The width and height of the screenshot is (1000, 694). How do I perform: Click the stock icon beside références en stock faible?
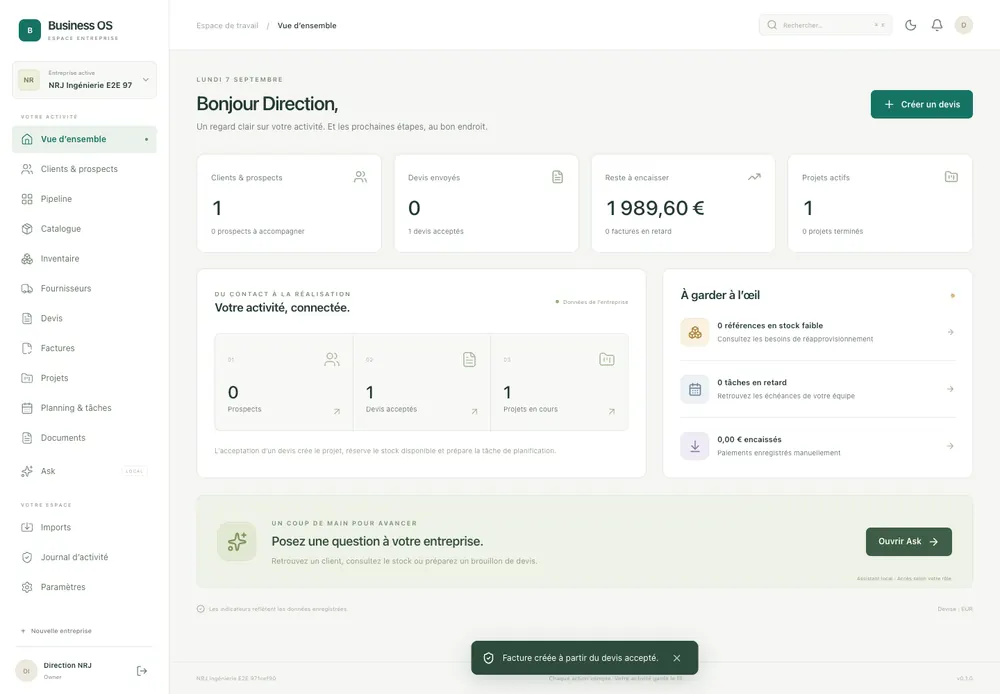[x=695, y=332]
